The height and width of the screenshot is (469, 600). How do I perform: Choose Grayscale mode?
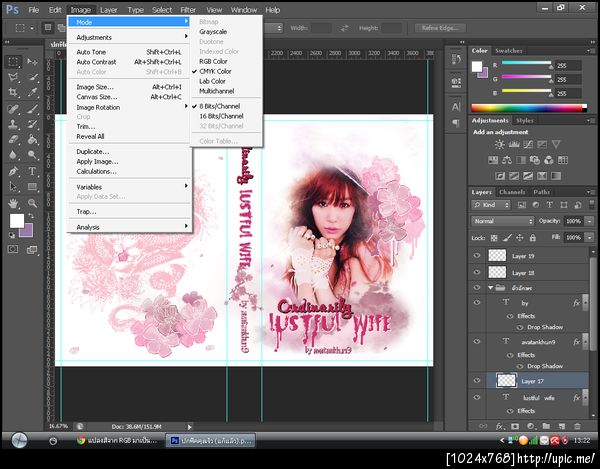[213, 32]
